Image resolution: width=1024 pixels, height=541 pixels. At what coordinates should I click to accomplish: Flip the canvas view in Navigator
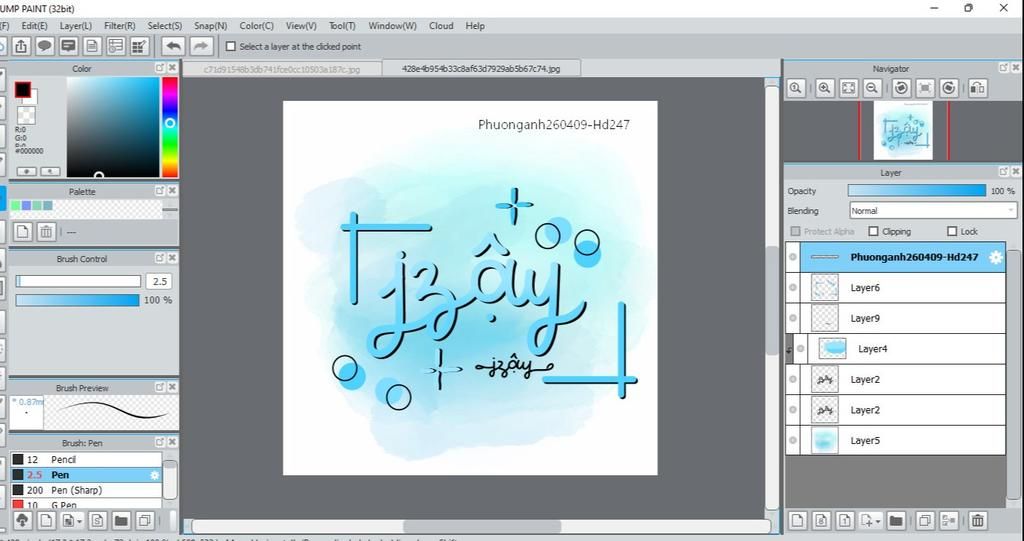click(x=978, y=88)
